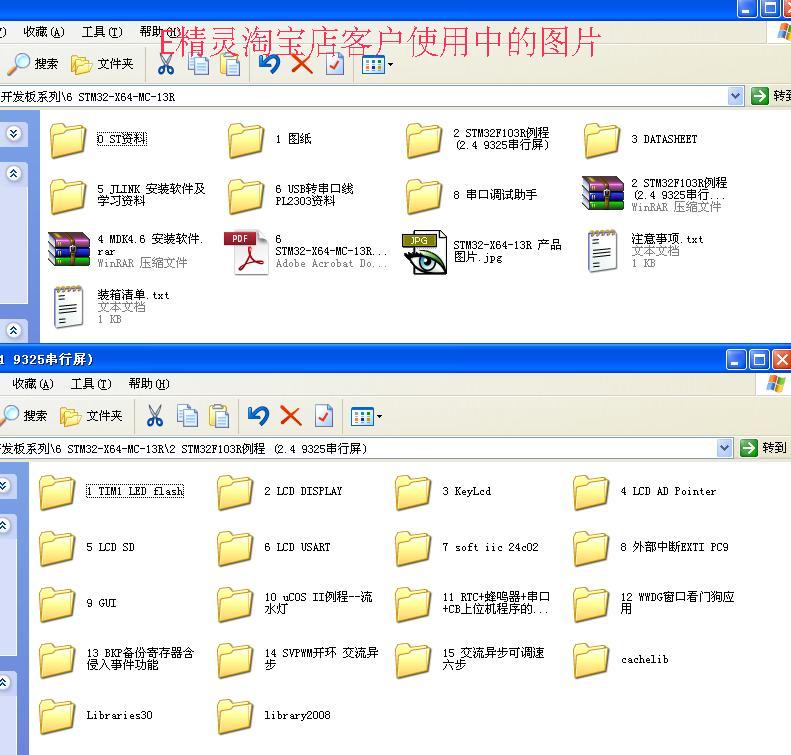
Task: Select the 6 LCD USART folder
Action: pos(273,548)
